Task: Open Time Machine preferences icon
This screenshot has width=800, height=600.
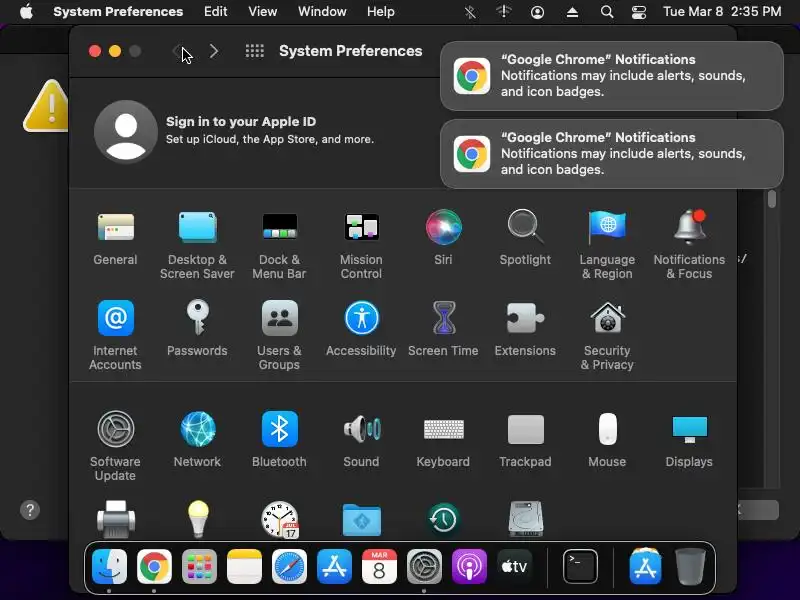Action: point(443,519)
